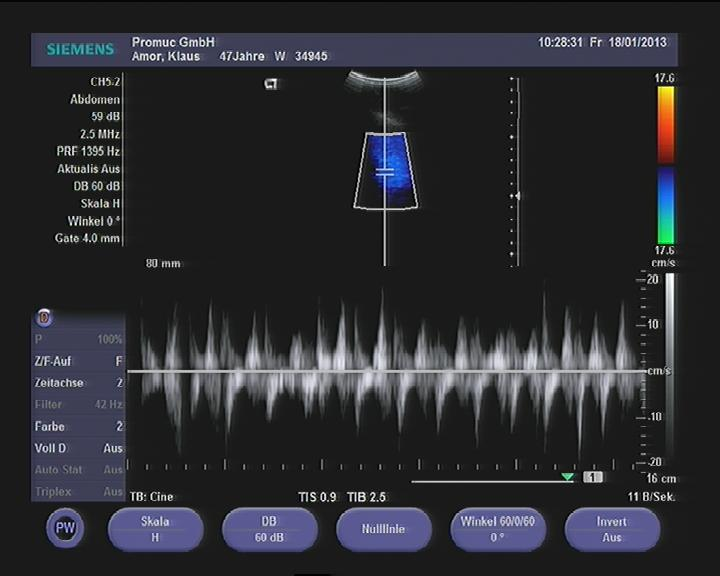Click the Doppler sample gate marker
The image size is (720, 576).
385,173
